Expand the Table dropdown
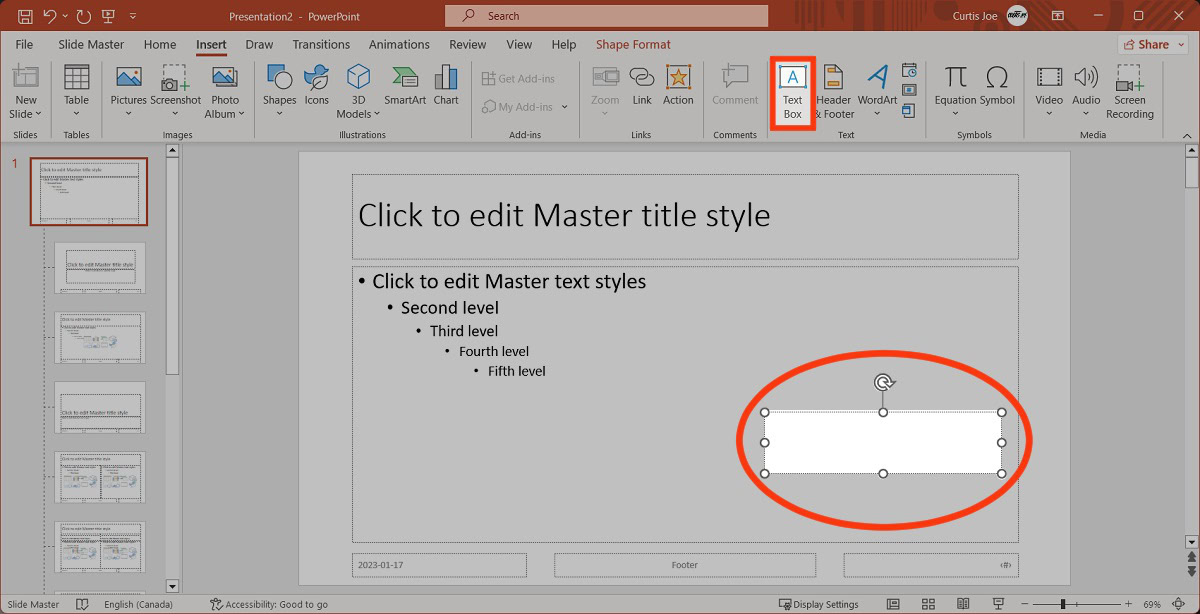 pos(77,113)
